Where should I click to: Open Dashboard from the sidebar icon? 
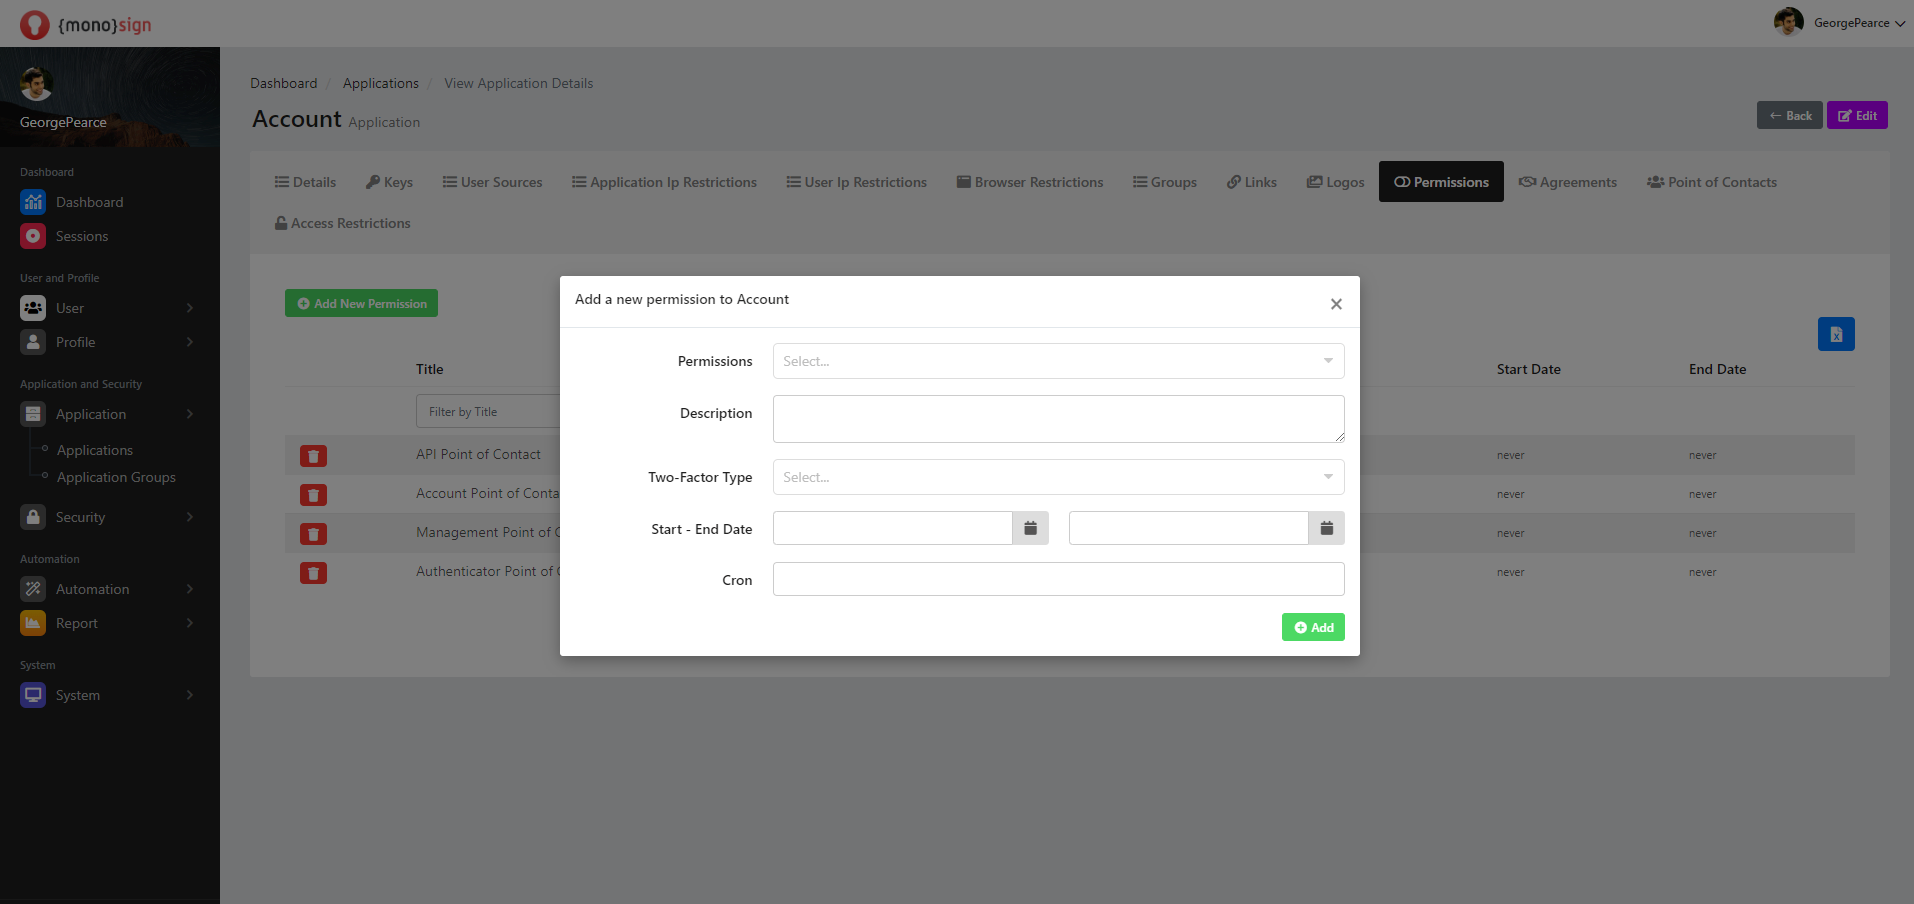click(33, 202)
